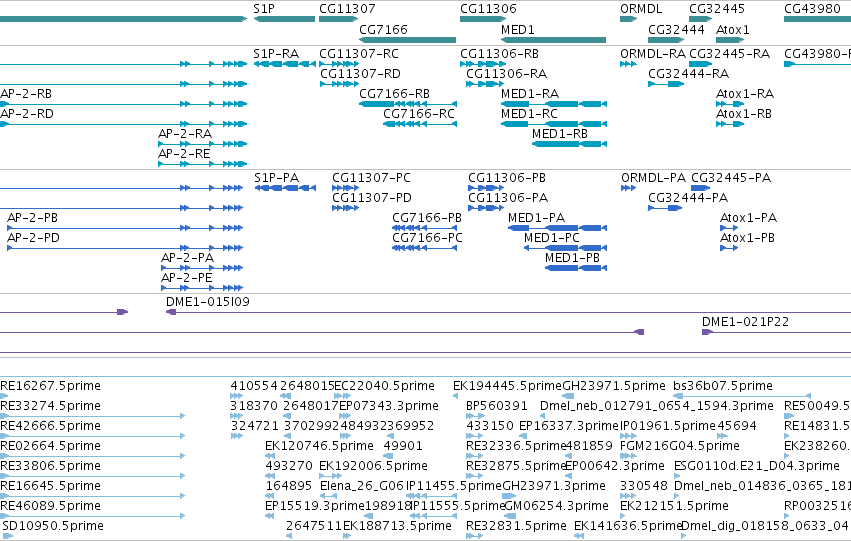Select protein CG11307-PC
Viewport: 851px width, 541px height.
(x=371, y=178)
